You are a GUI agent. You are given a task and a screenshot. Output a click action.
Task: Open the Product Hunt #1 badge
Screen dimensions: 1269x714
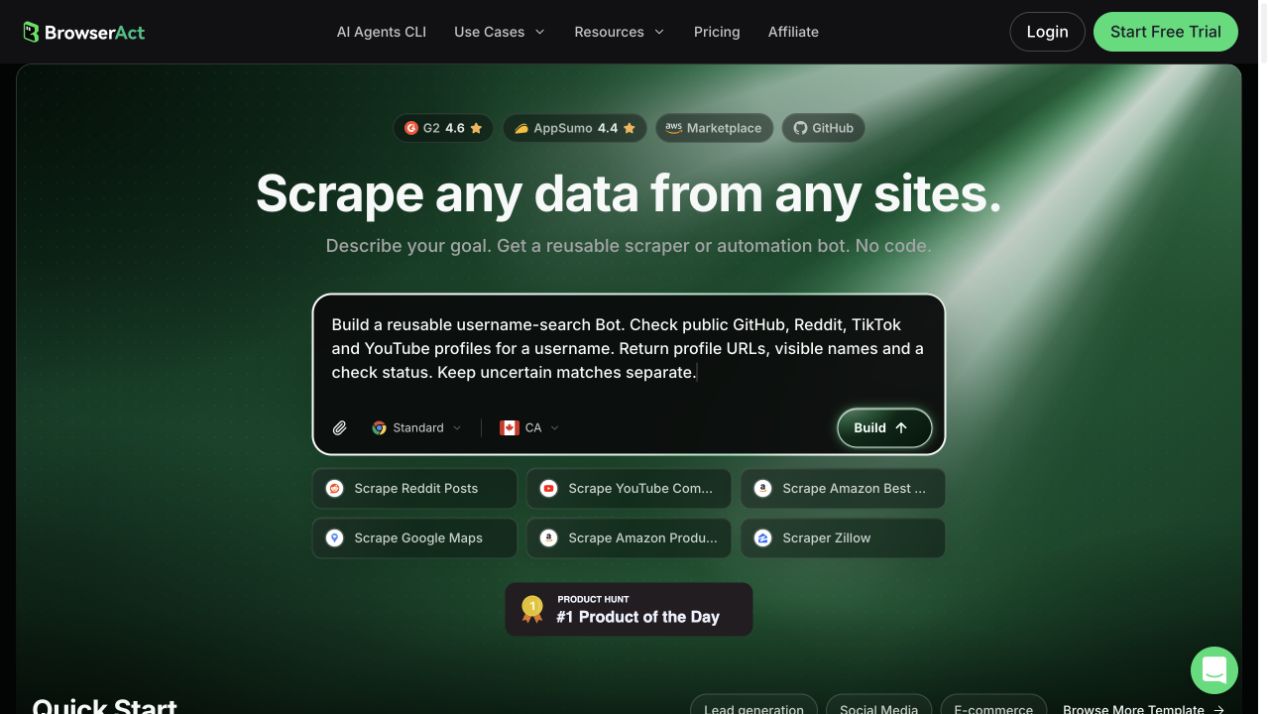[x=629, y=609]
